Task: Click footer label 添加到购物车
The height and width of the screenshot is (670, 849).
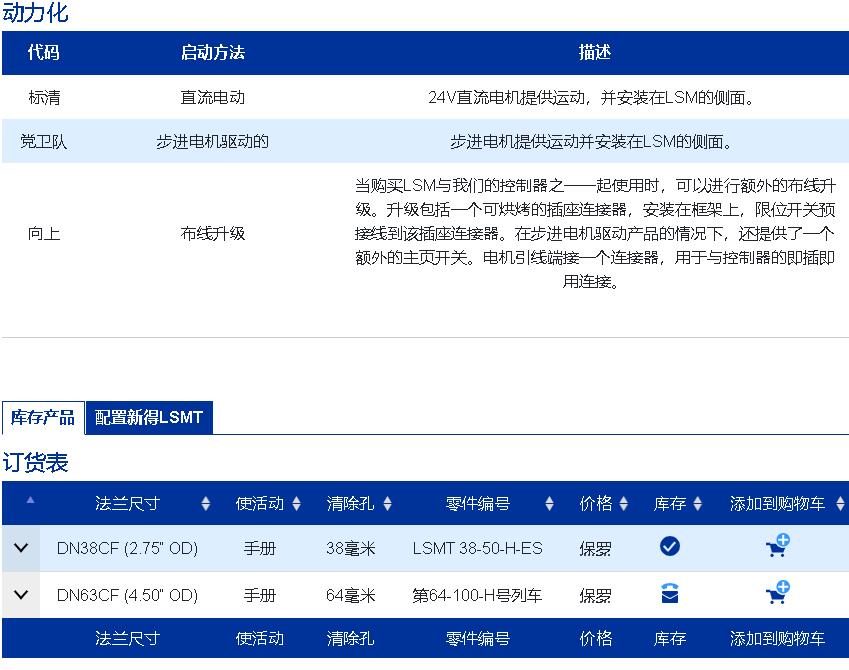Action: pyautogui.click(x=777, y=638)
